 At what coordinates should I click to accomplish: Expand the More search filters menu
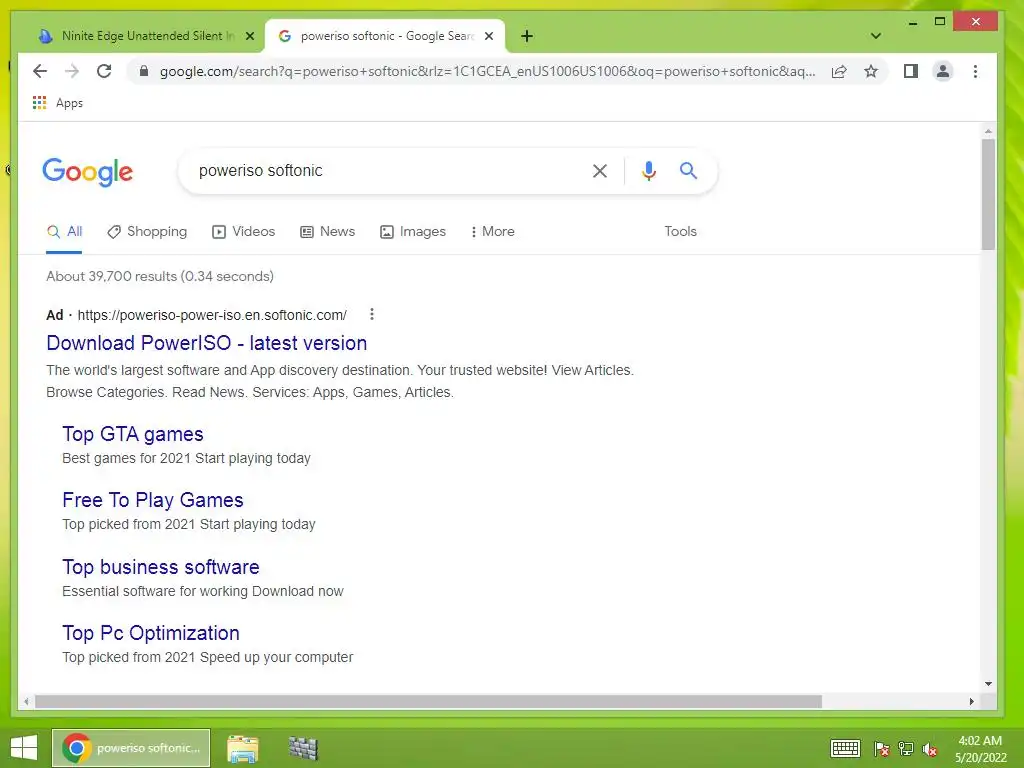point(492,232)
